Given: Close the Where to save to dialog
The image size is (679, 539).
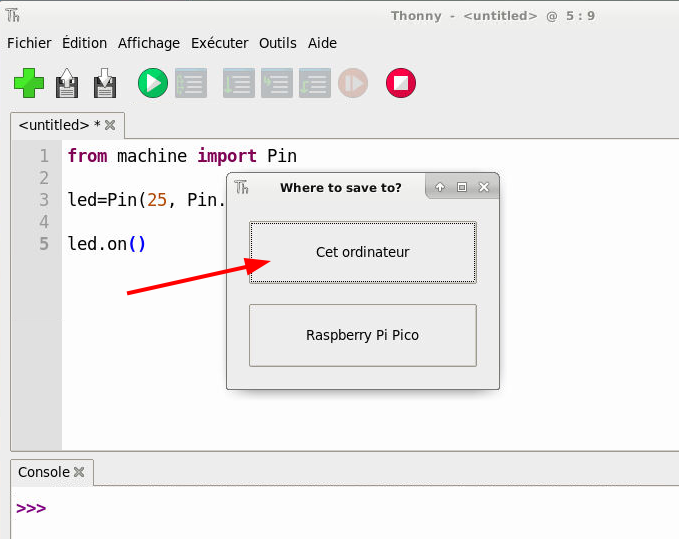Looking at the screenshot, I should (x=484, y=187).
